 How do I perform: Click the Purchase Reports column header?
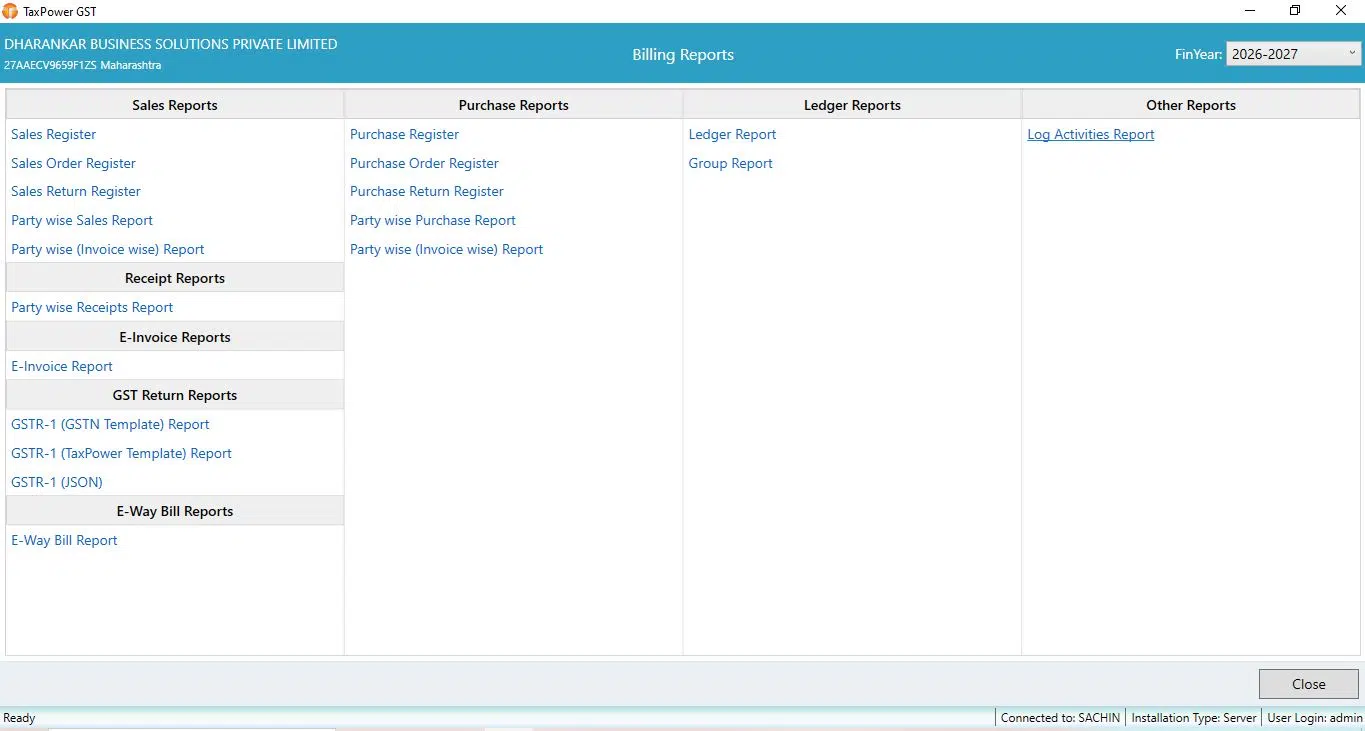pyautogui.click(x=513, y=105)
